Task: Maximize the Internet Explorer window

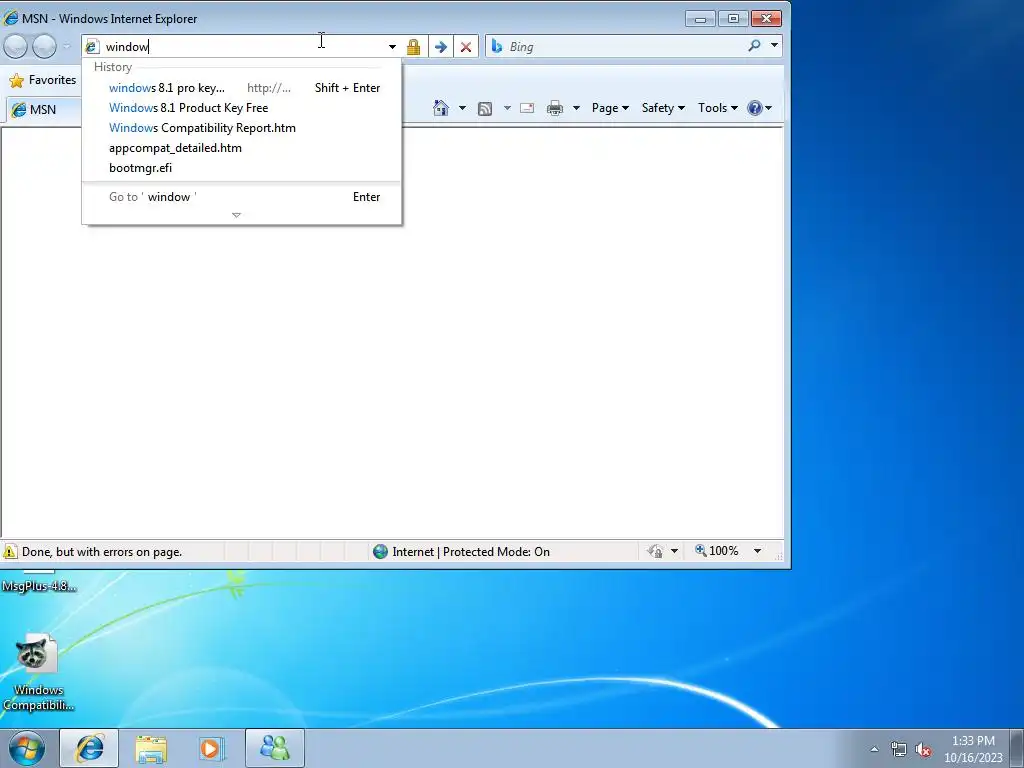Action: 733,18
